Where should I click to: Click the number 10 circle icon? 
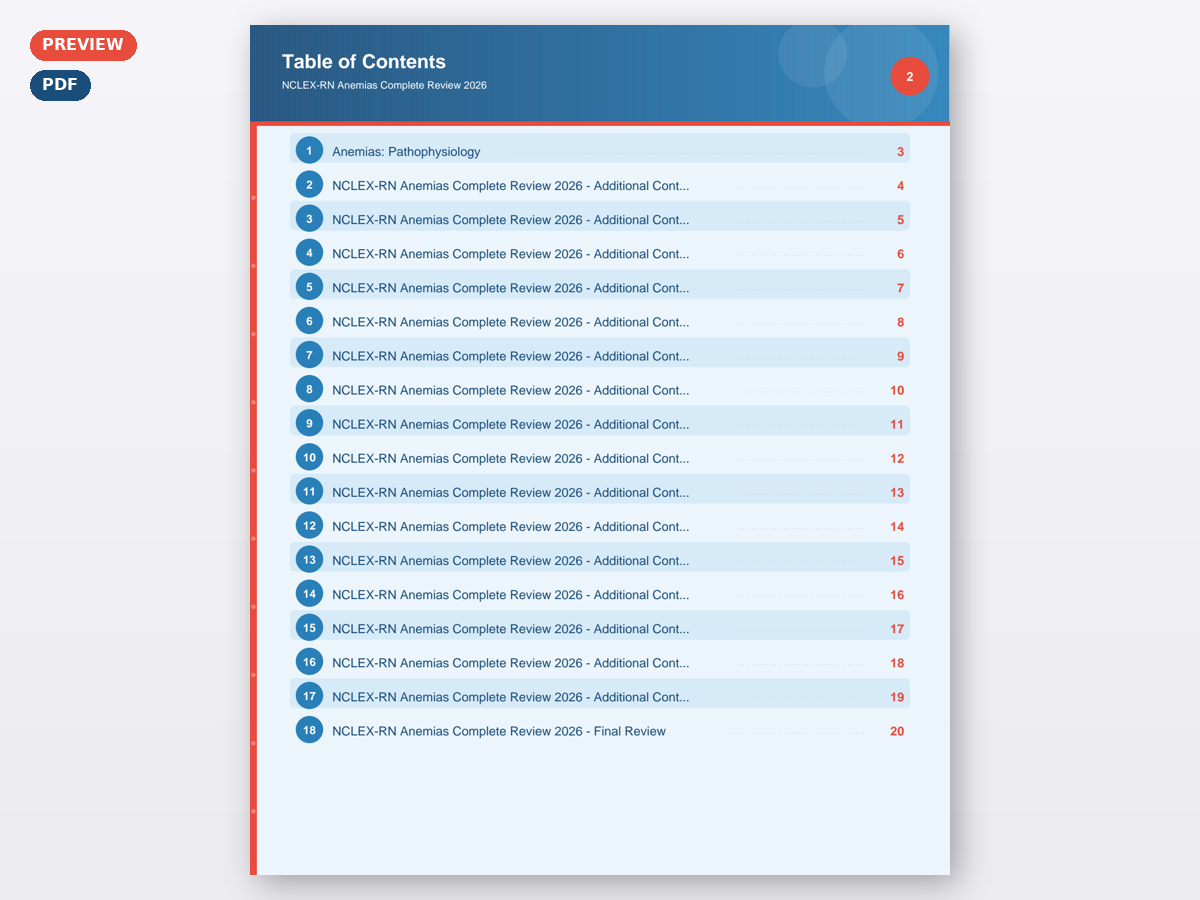(x=309, y=458)
